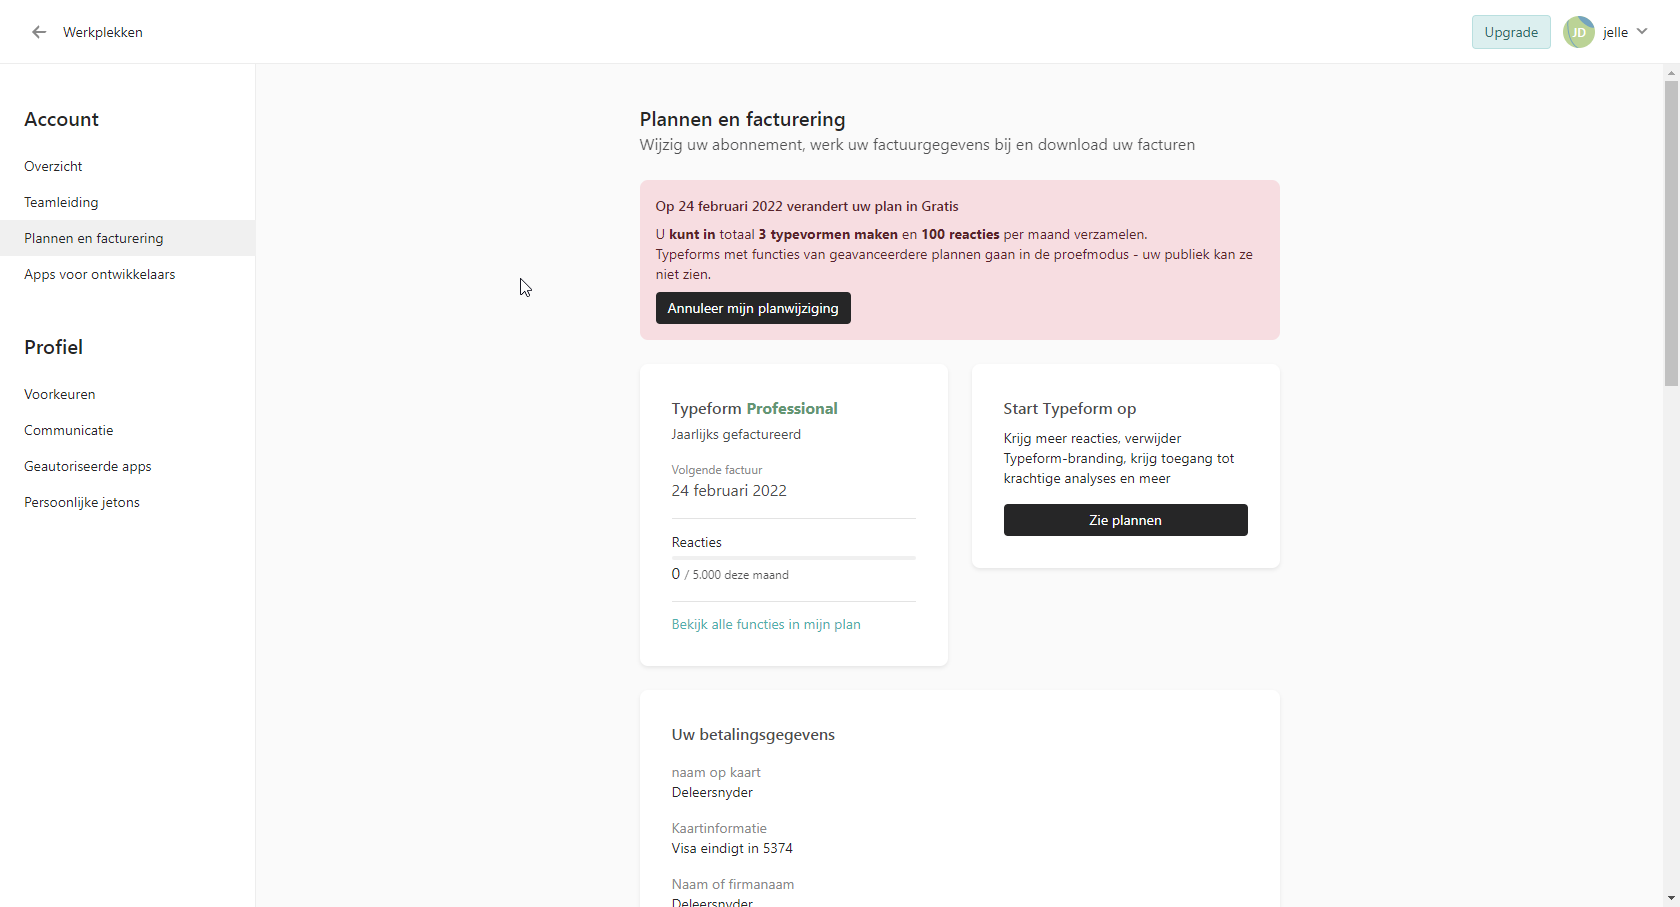Open Bekijk alle functies in mijn plan link
1680x907 pixels.
pos(766,624)
